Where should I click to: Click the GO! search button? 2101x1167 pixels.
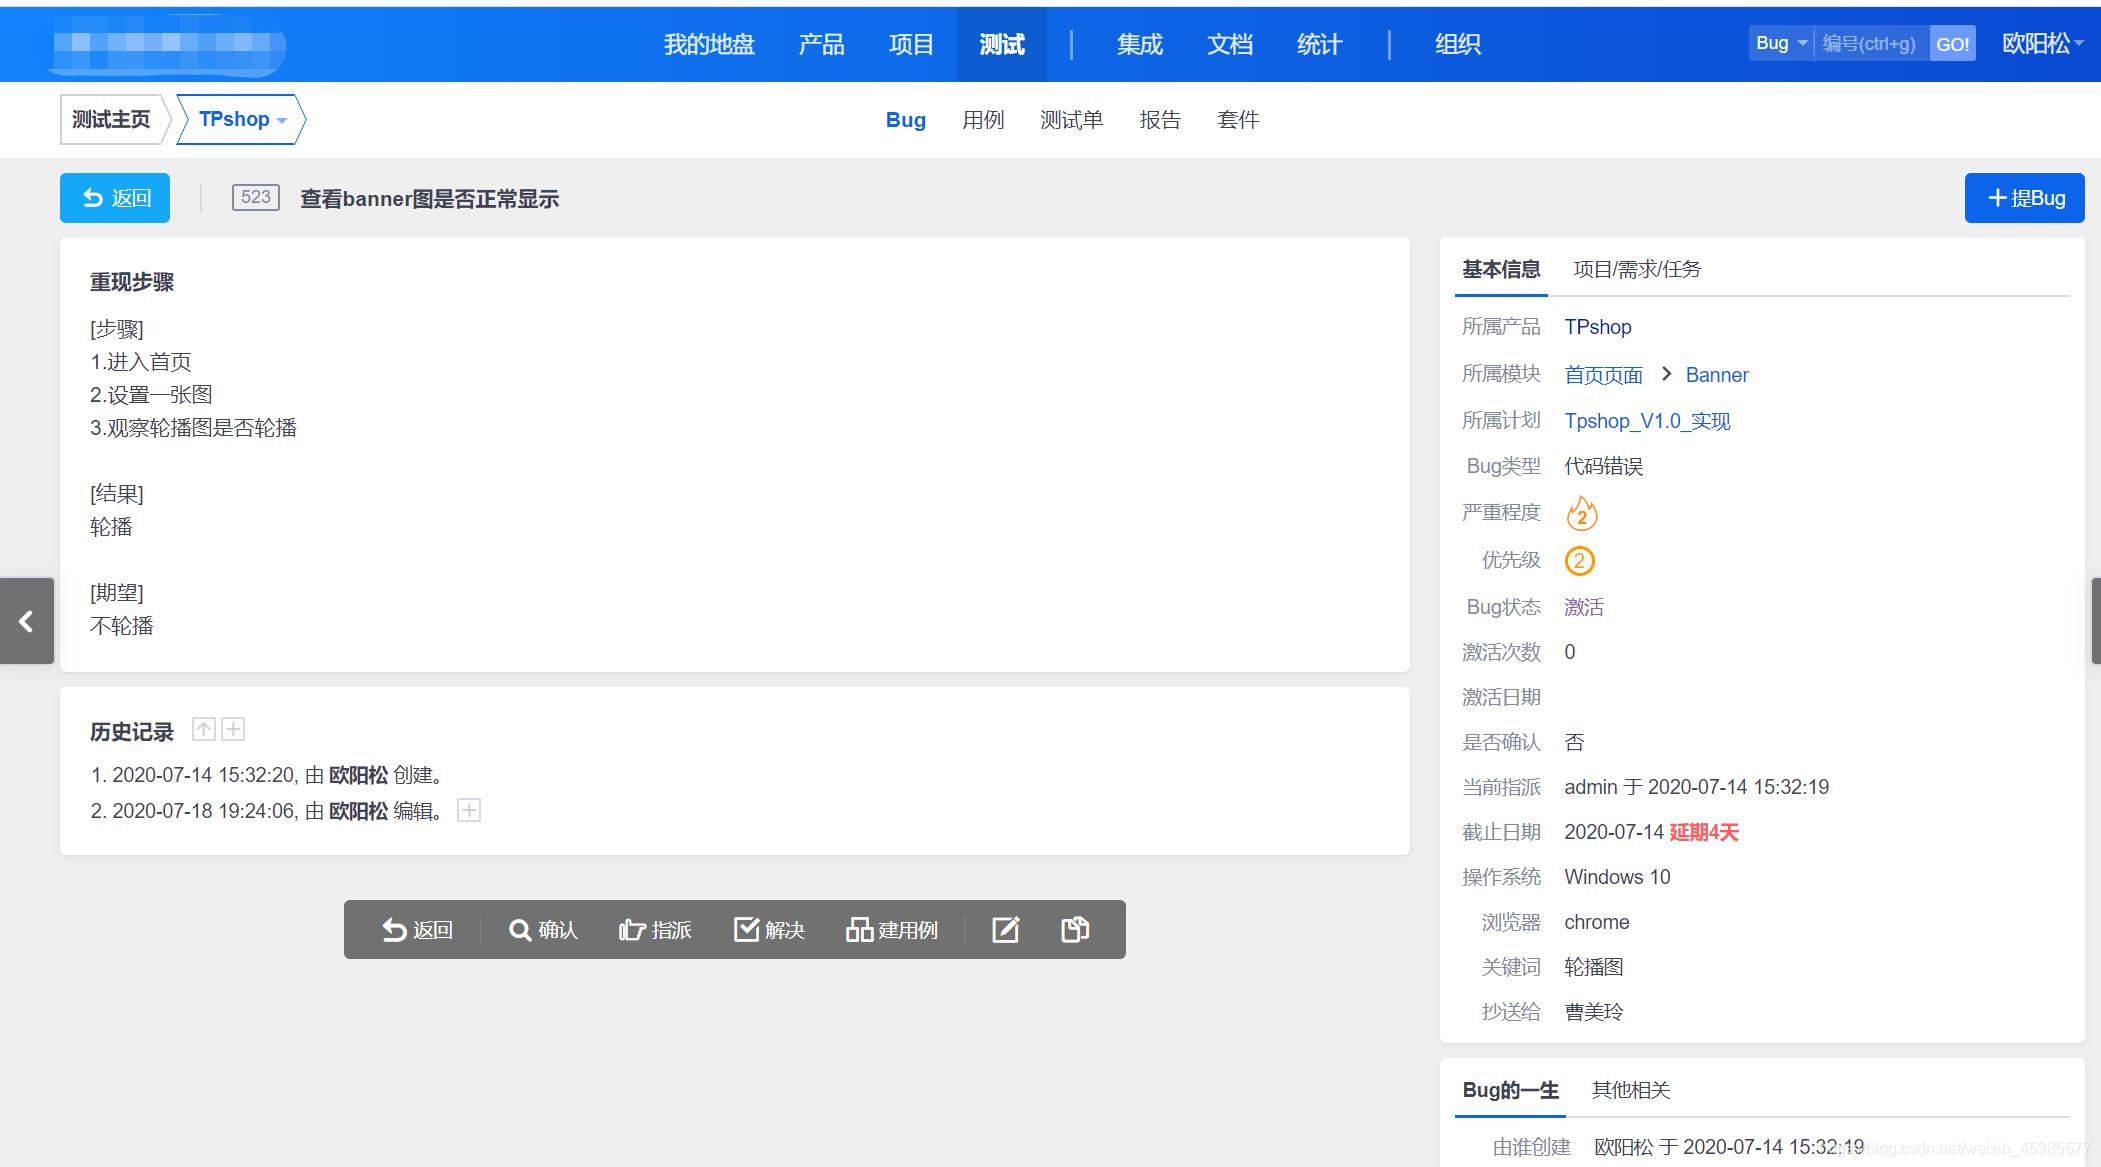click(x=1952, y=44)
